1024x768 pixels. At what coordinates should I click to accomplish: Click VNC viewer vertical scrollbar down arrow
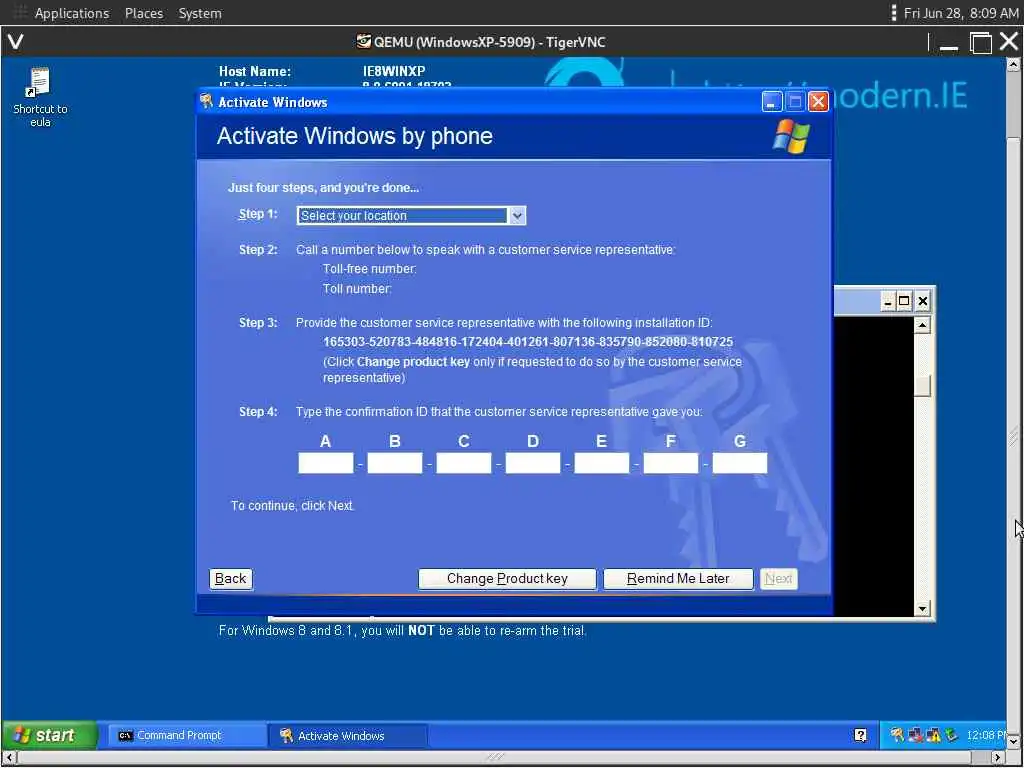click(x=1013, y=742)
